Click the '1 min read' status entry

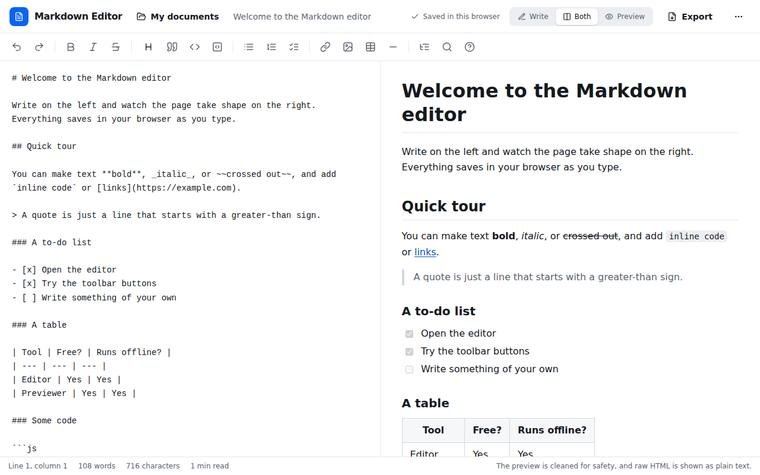click(x=209, y=466)
